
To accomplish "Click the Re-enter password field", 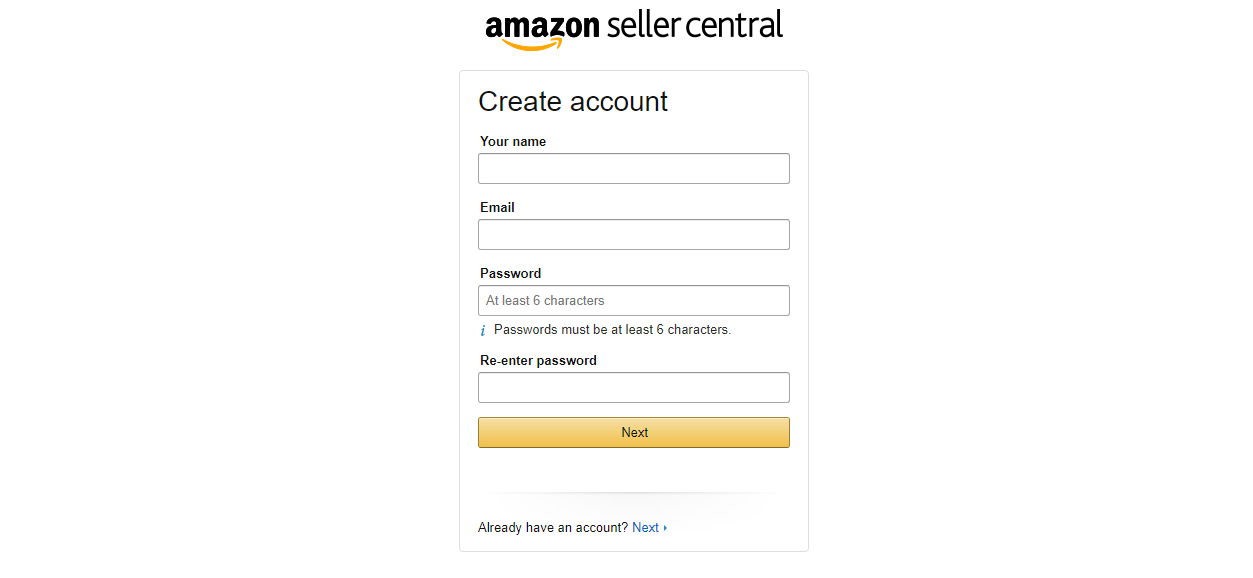I will point(633,387).
